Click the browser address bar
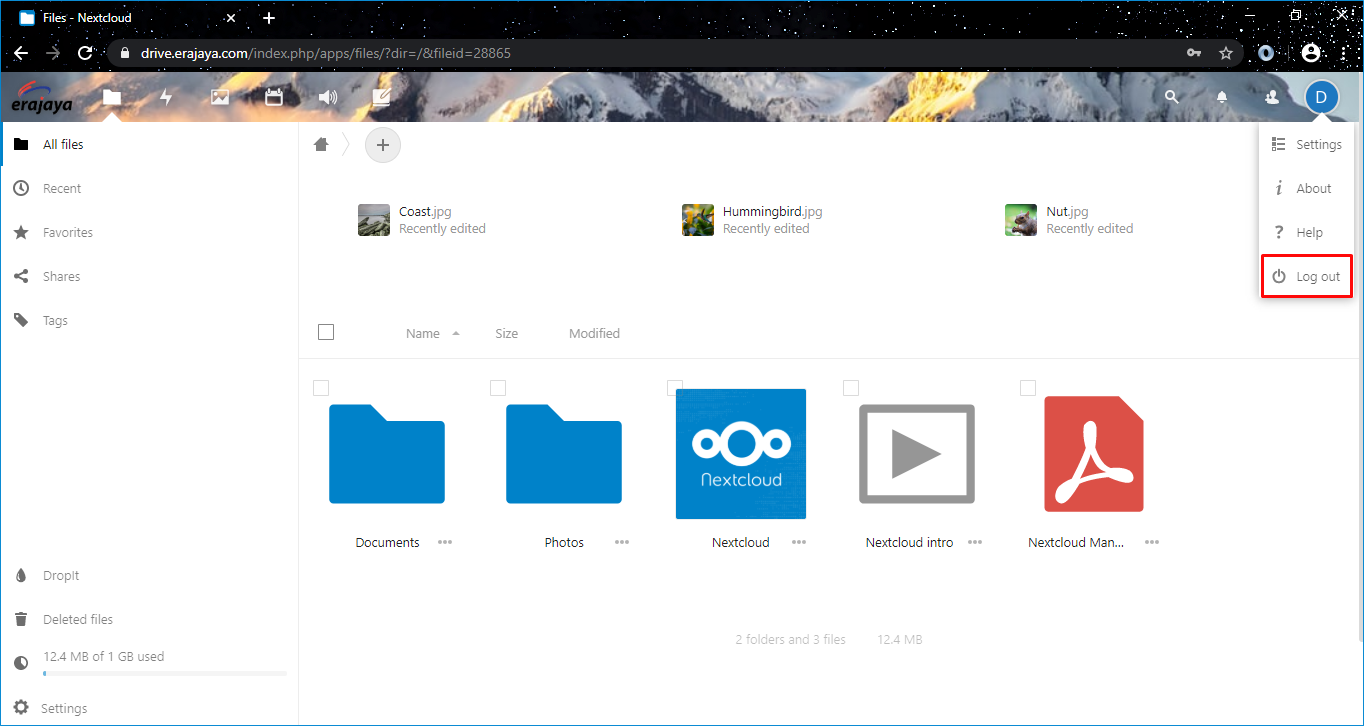The width and height of the screenshot is (1364, 726). click(675, 53)
